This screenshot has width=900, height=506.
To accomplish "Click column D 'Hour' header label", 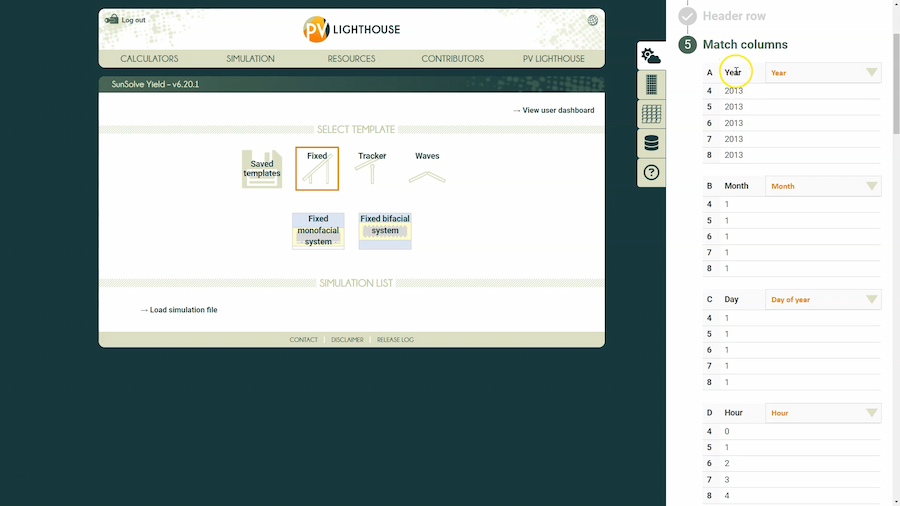I will [734, 412].
